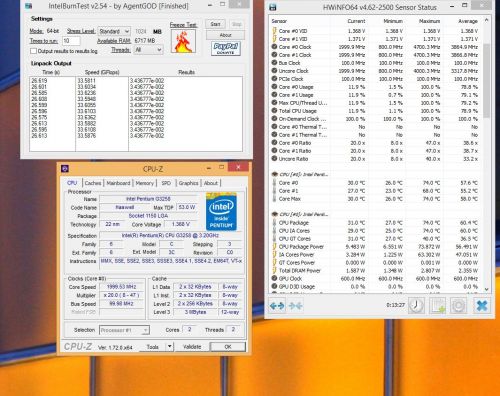Click the logging sheet icon in HWiNFO toolbar
The image size is (500, 396).
(x=438, y=305)
